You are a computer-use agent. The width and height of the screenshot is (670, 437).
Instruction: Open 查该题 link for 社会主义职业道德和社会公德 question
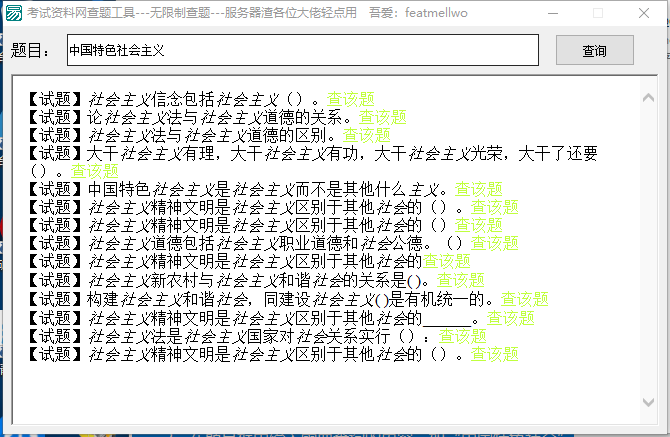[494, 243]
